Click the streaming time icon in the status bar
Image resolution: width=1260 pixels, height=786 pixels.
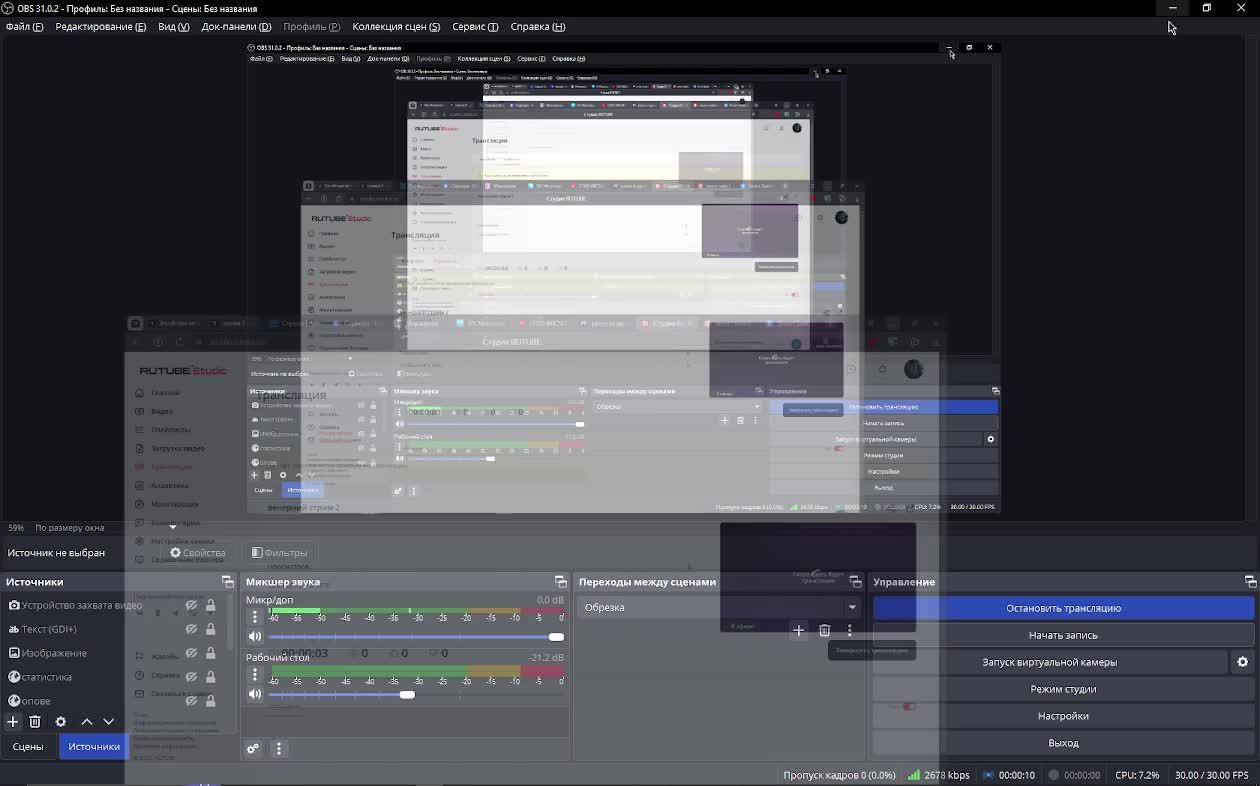point(988,775)
